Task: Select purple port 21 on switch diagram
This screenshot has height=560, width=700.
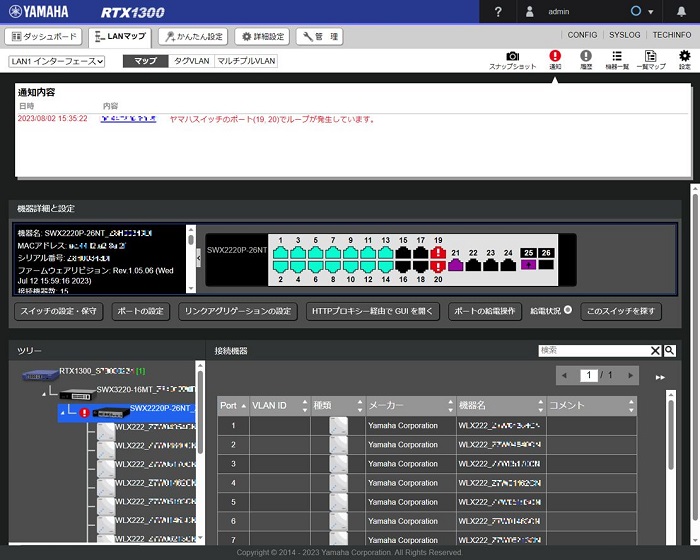Action: point(455,265)
